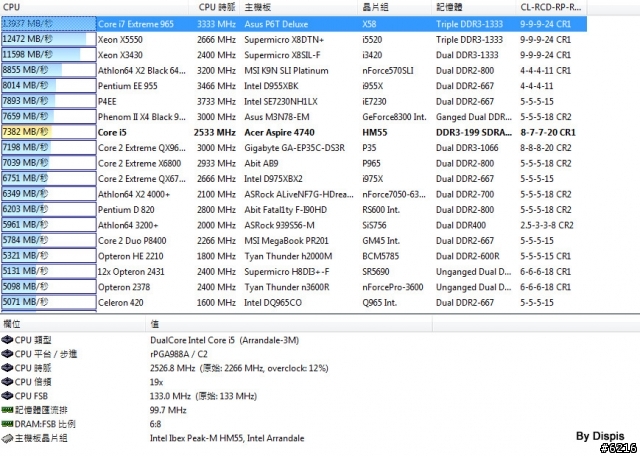Click the Dual DDR400 memory cell
The image size is (640, 456).
[x=461, y=225]
